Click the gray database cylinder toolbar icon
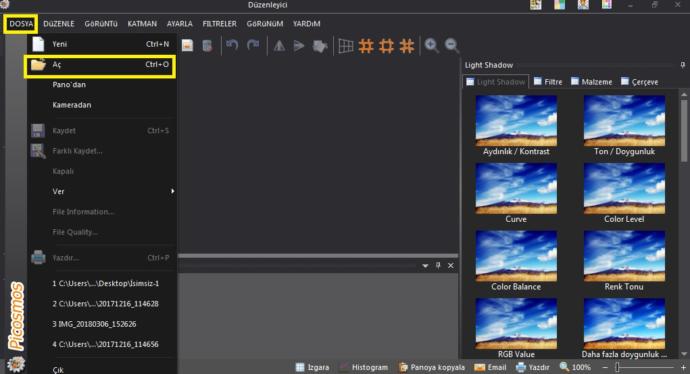The image size is (690, 374). (207, 45)
